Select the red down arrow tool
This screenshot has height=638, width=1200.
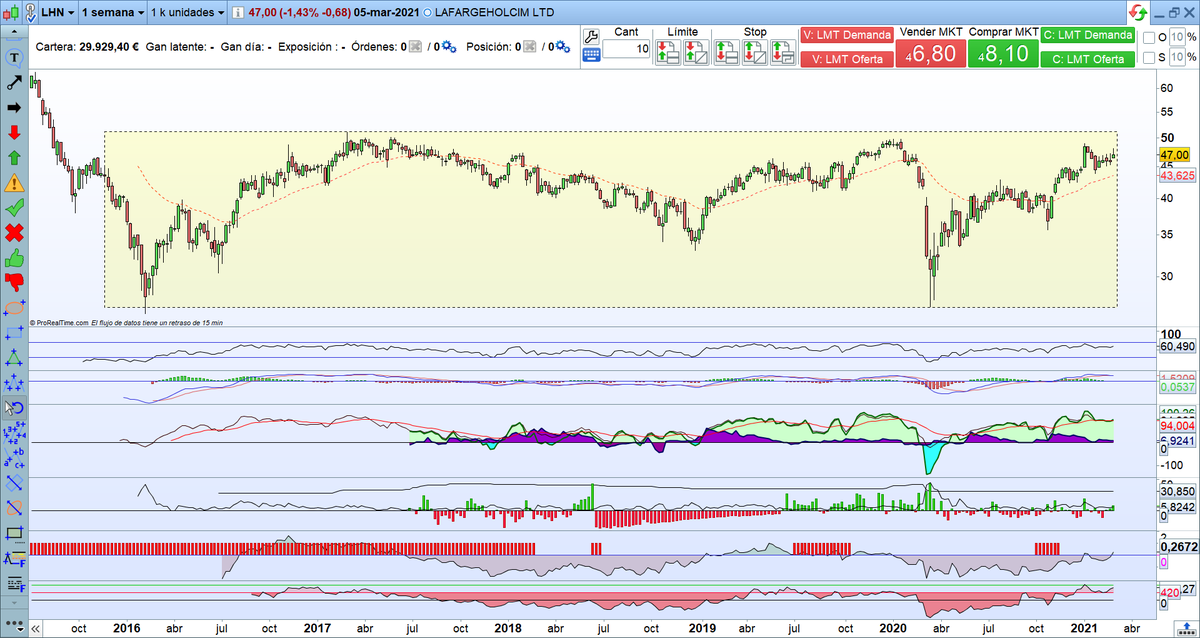point(14,132)
